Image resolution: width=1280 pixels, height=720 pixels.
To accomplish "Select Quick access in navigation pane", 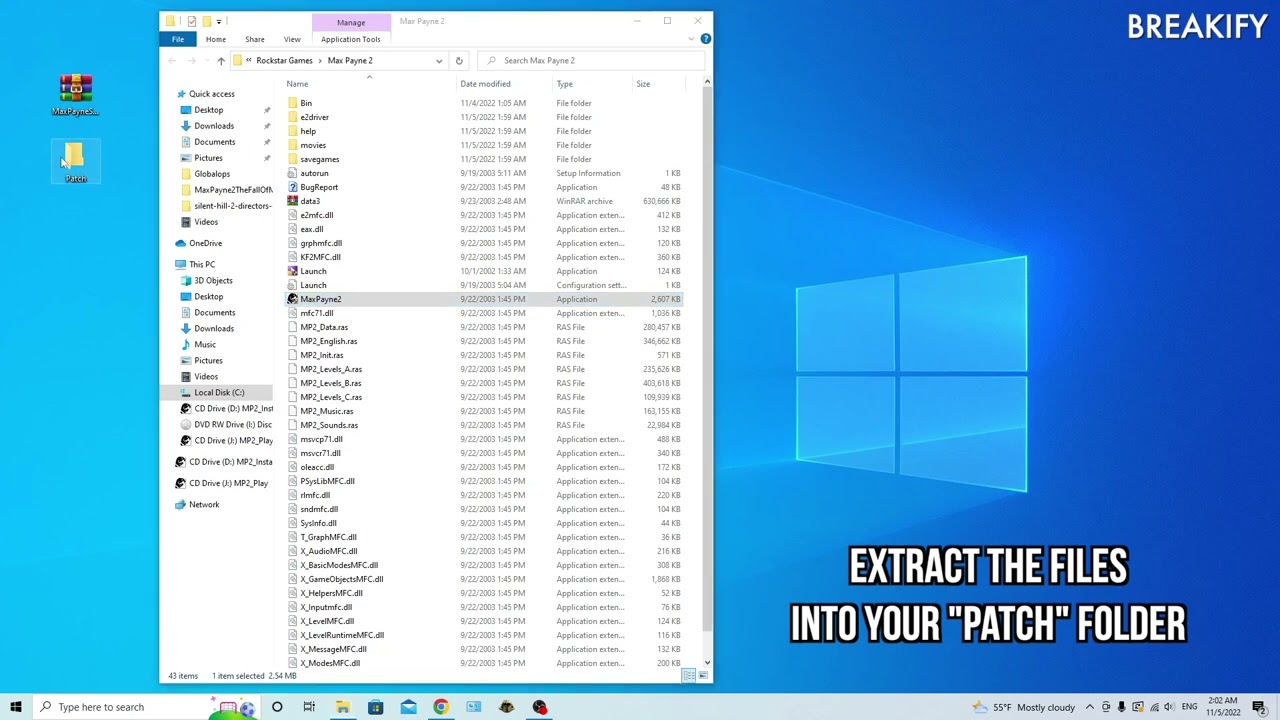I will pos(212,94).
